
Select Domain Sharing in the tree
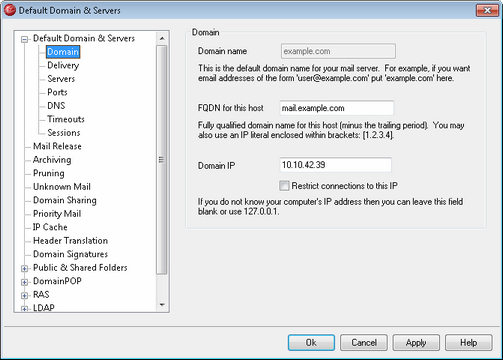[65, 200]
